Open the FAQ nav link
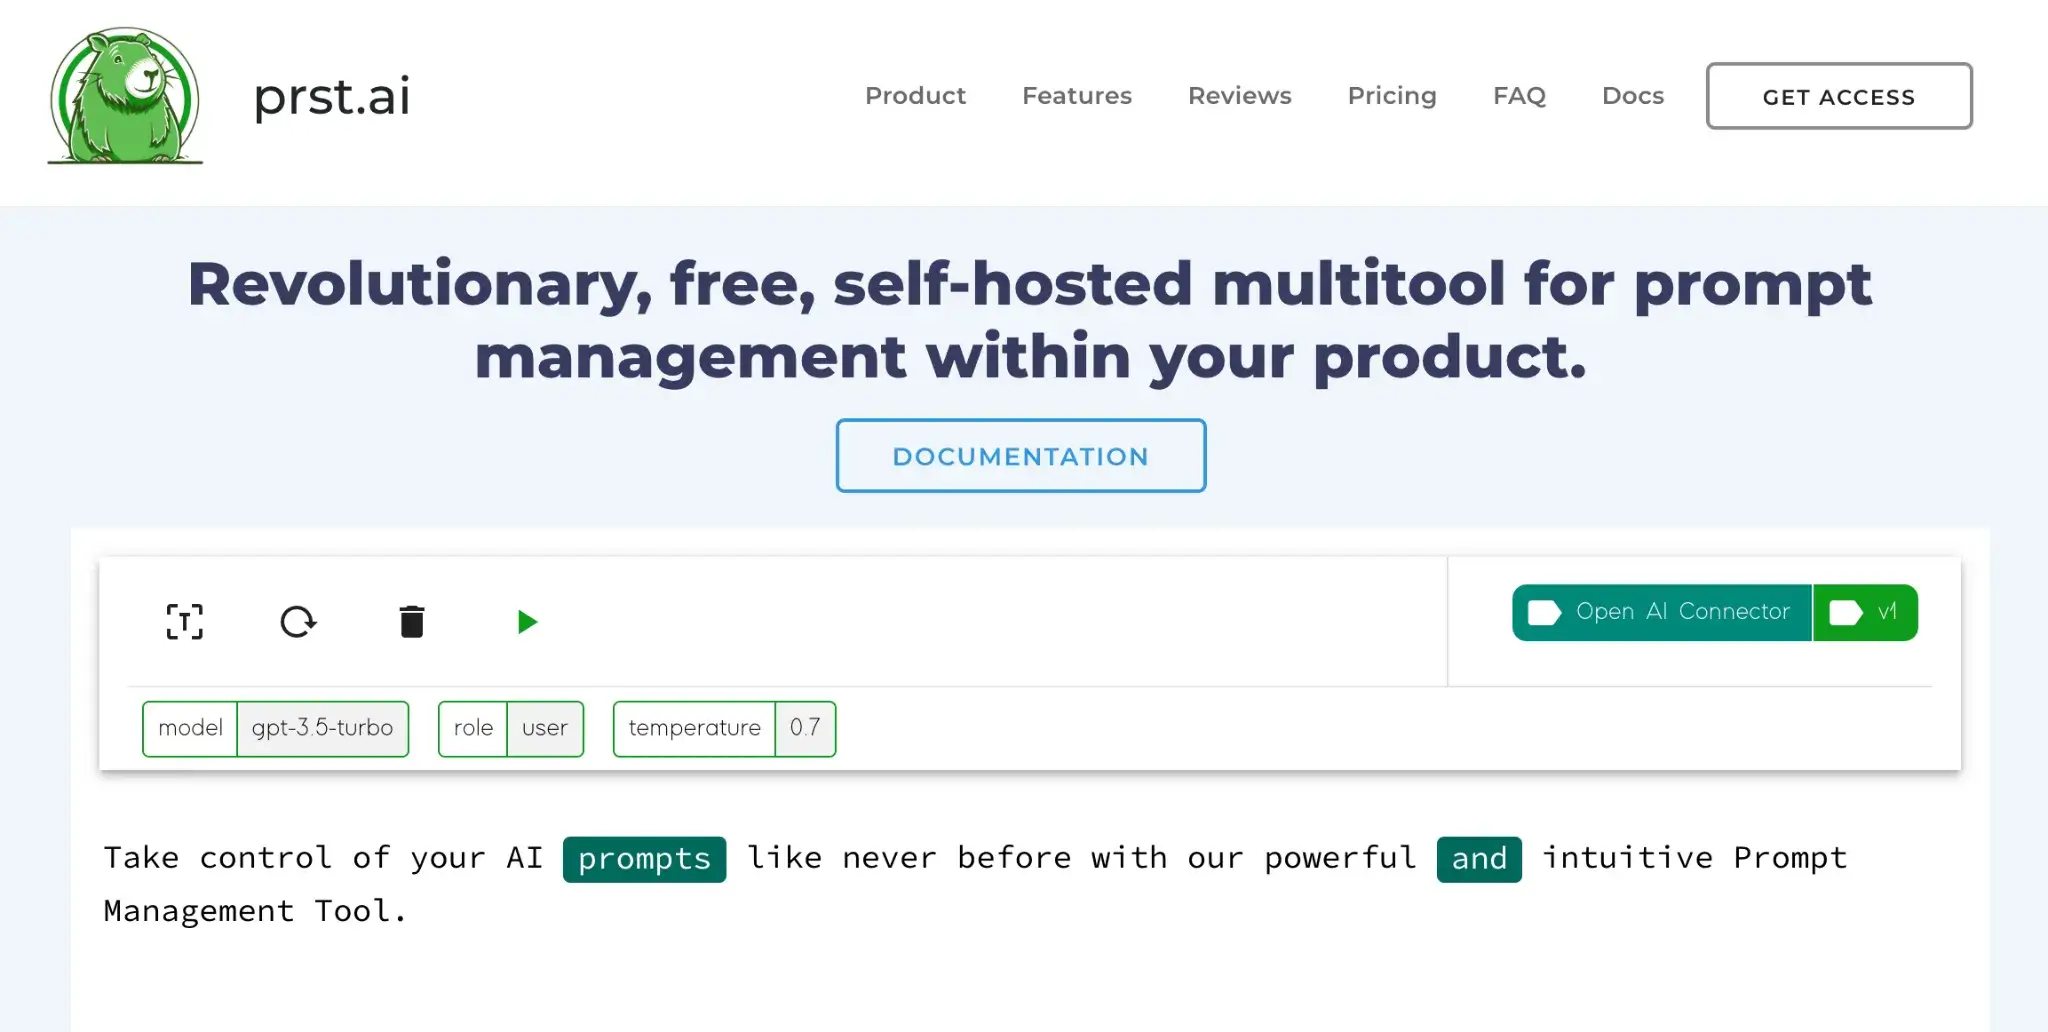Viewport: 2048px width, 1032px height. coord(1519,96)
